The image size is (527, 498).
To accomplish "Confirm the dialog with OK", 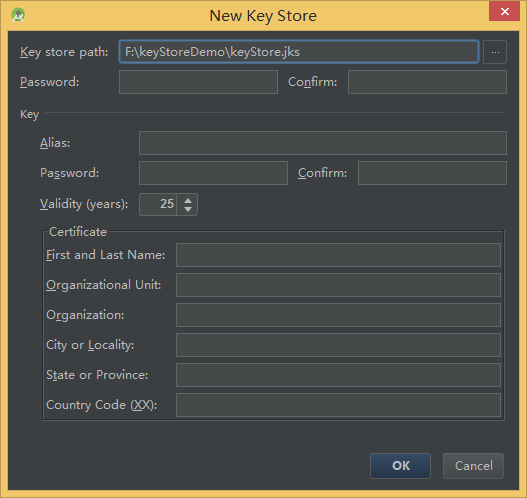I will click(400, 466).
